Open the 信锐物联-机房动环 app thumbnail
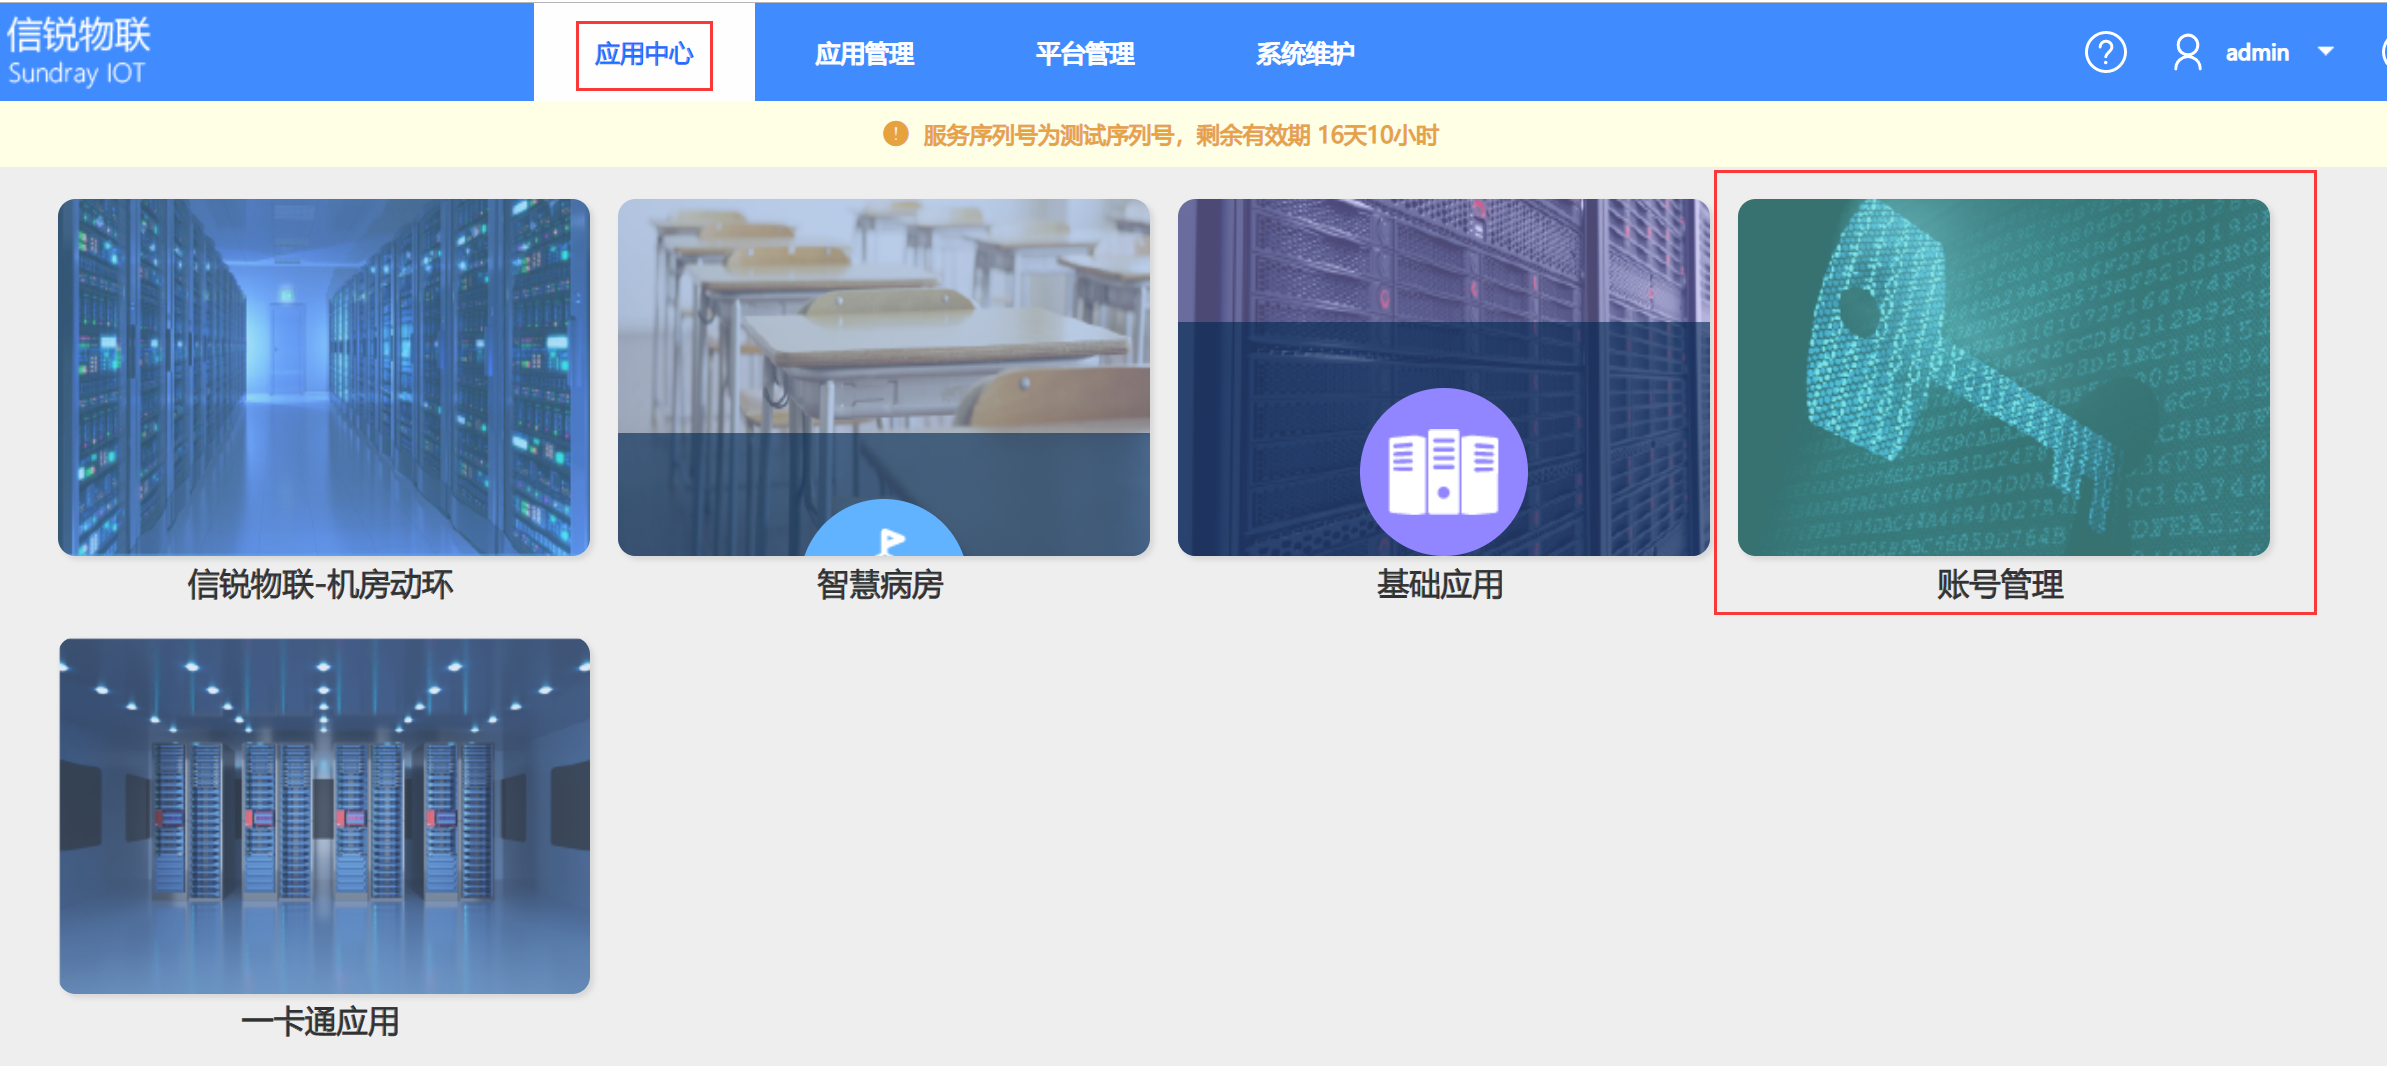Image resolution: width=2387 pixels, height=1066 pixels. click(x=324, y=377)
